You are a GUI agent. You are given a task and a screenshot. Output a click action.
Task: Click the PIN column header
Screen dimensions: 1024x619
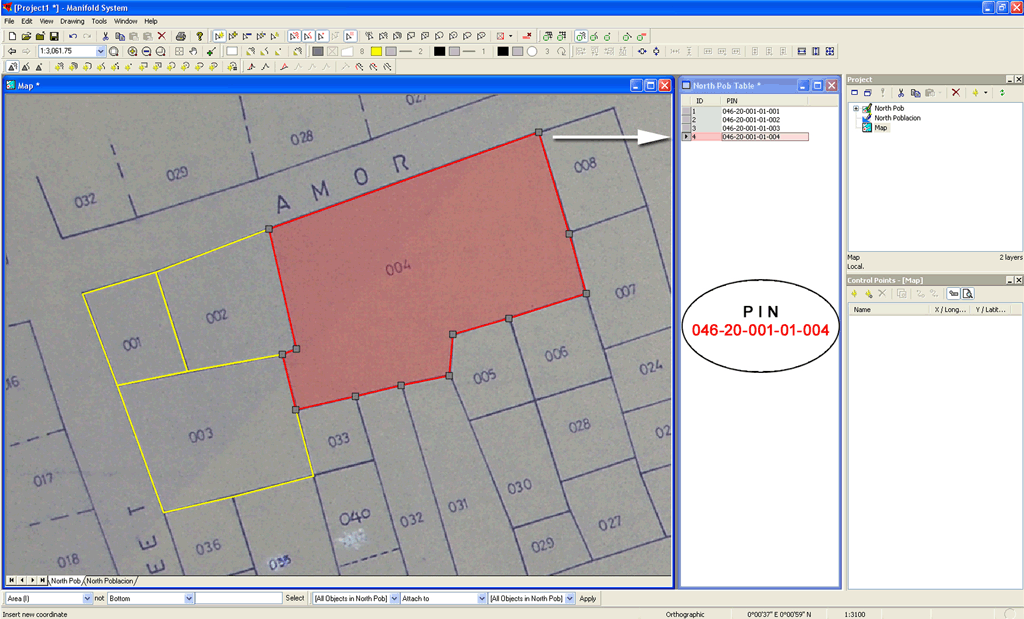(x=763, y=101)
